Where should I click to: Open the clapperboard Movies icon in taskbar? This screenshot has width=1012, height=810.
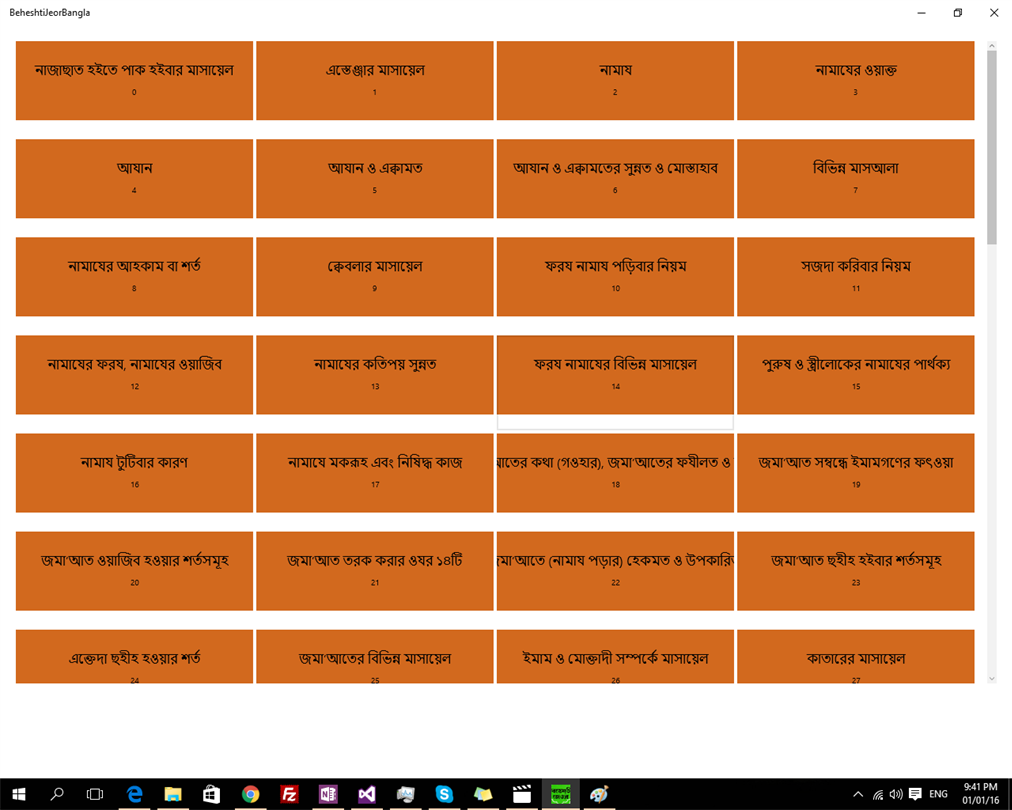coord(521,794)
